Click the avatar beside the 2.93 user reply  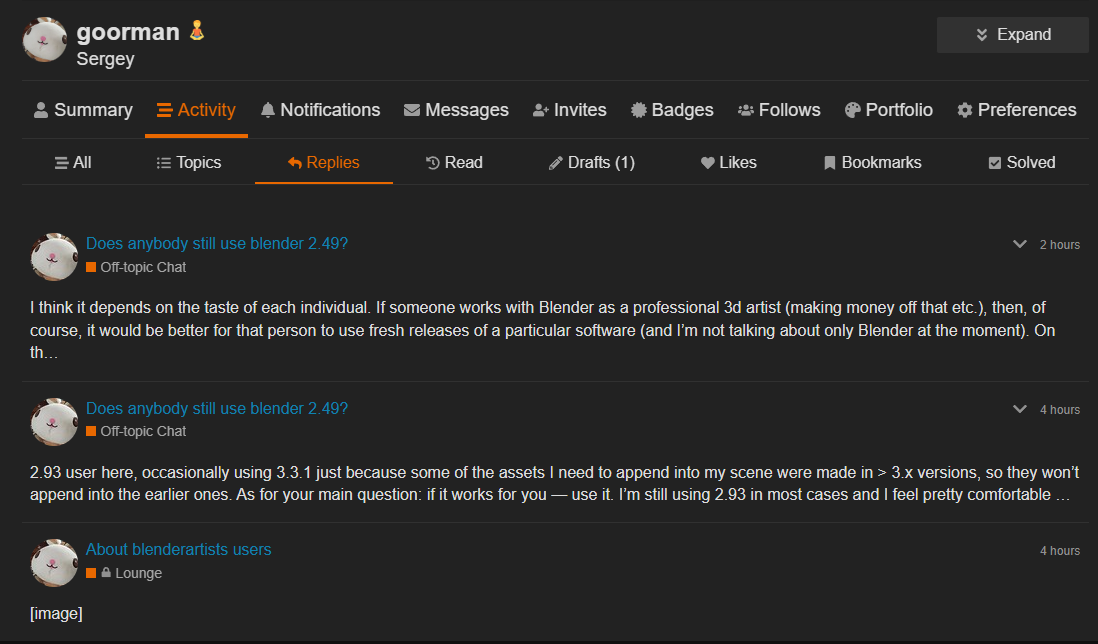coord(54,422)
